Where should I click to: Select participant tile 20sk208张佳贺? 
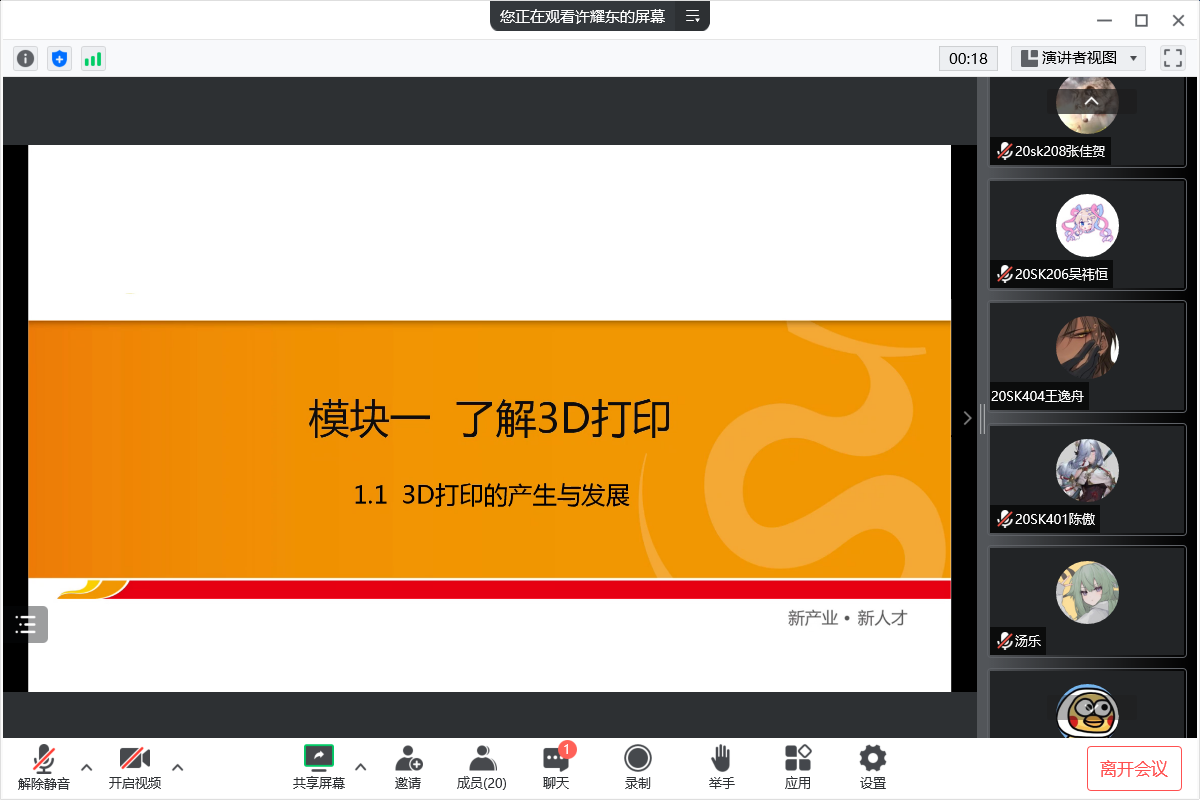(1087, 122)
